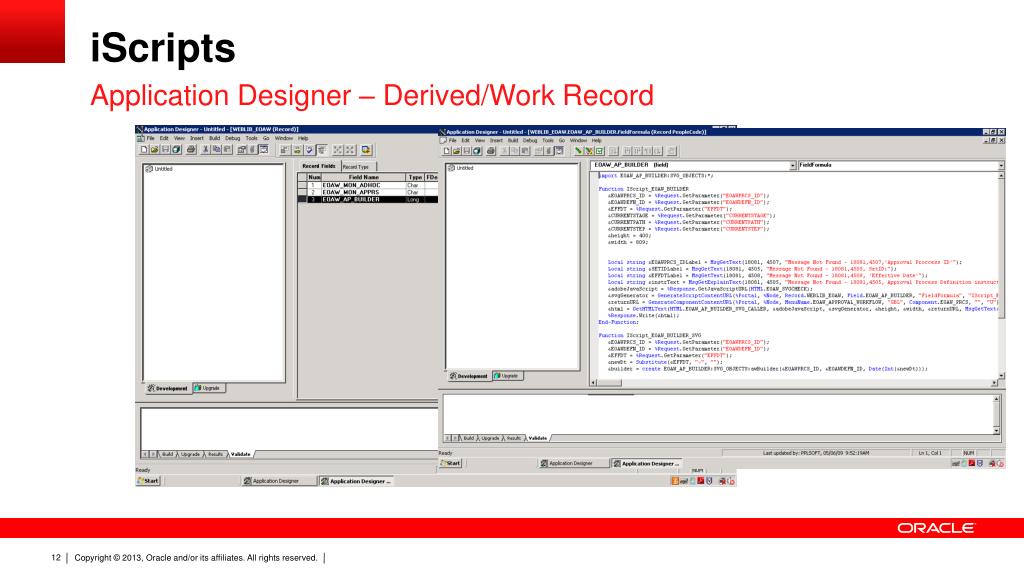
Task: Click inside the PeopleCode editor text area
Action: click(x=797, y=274)
